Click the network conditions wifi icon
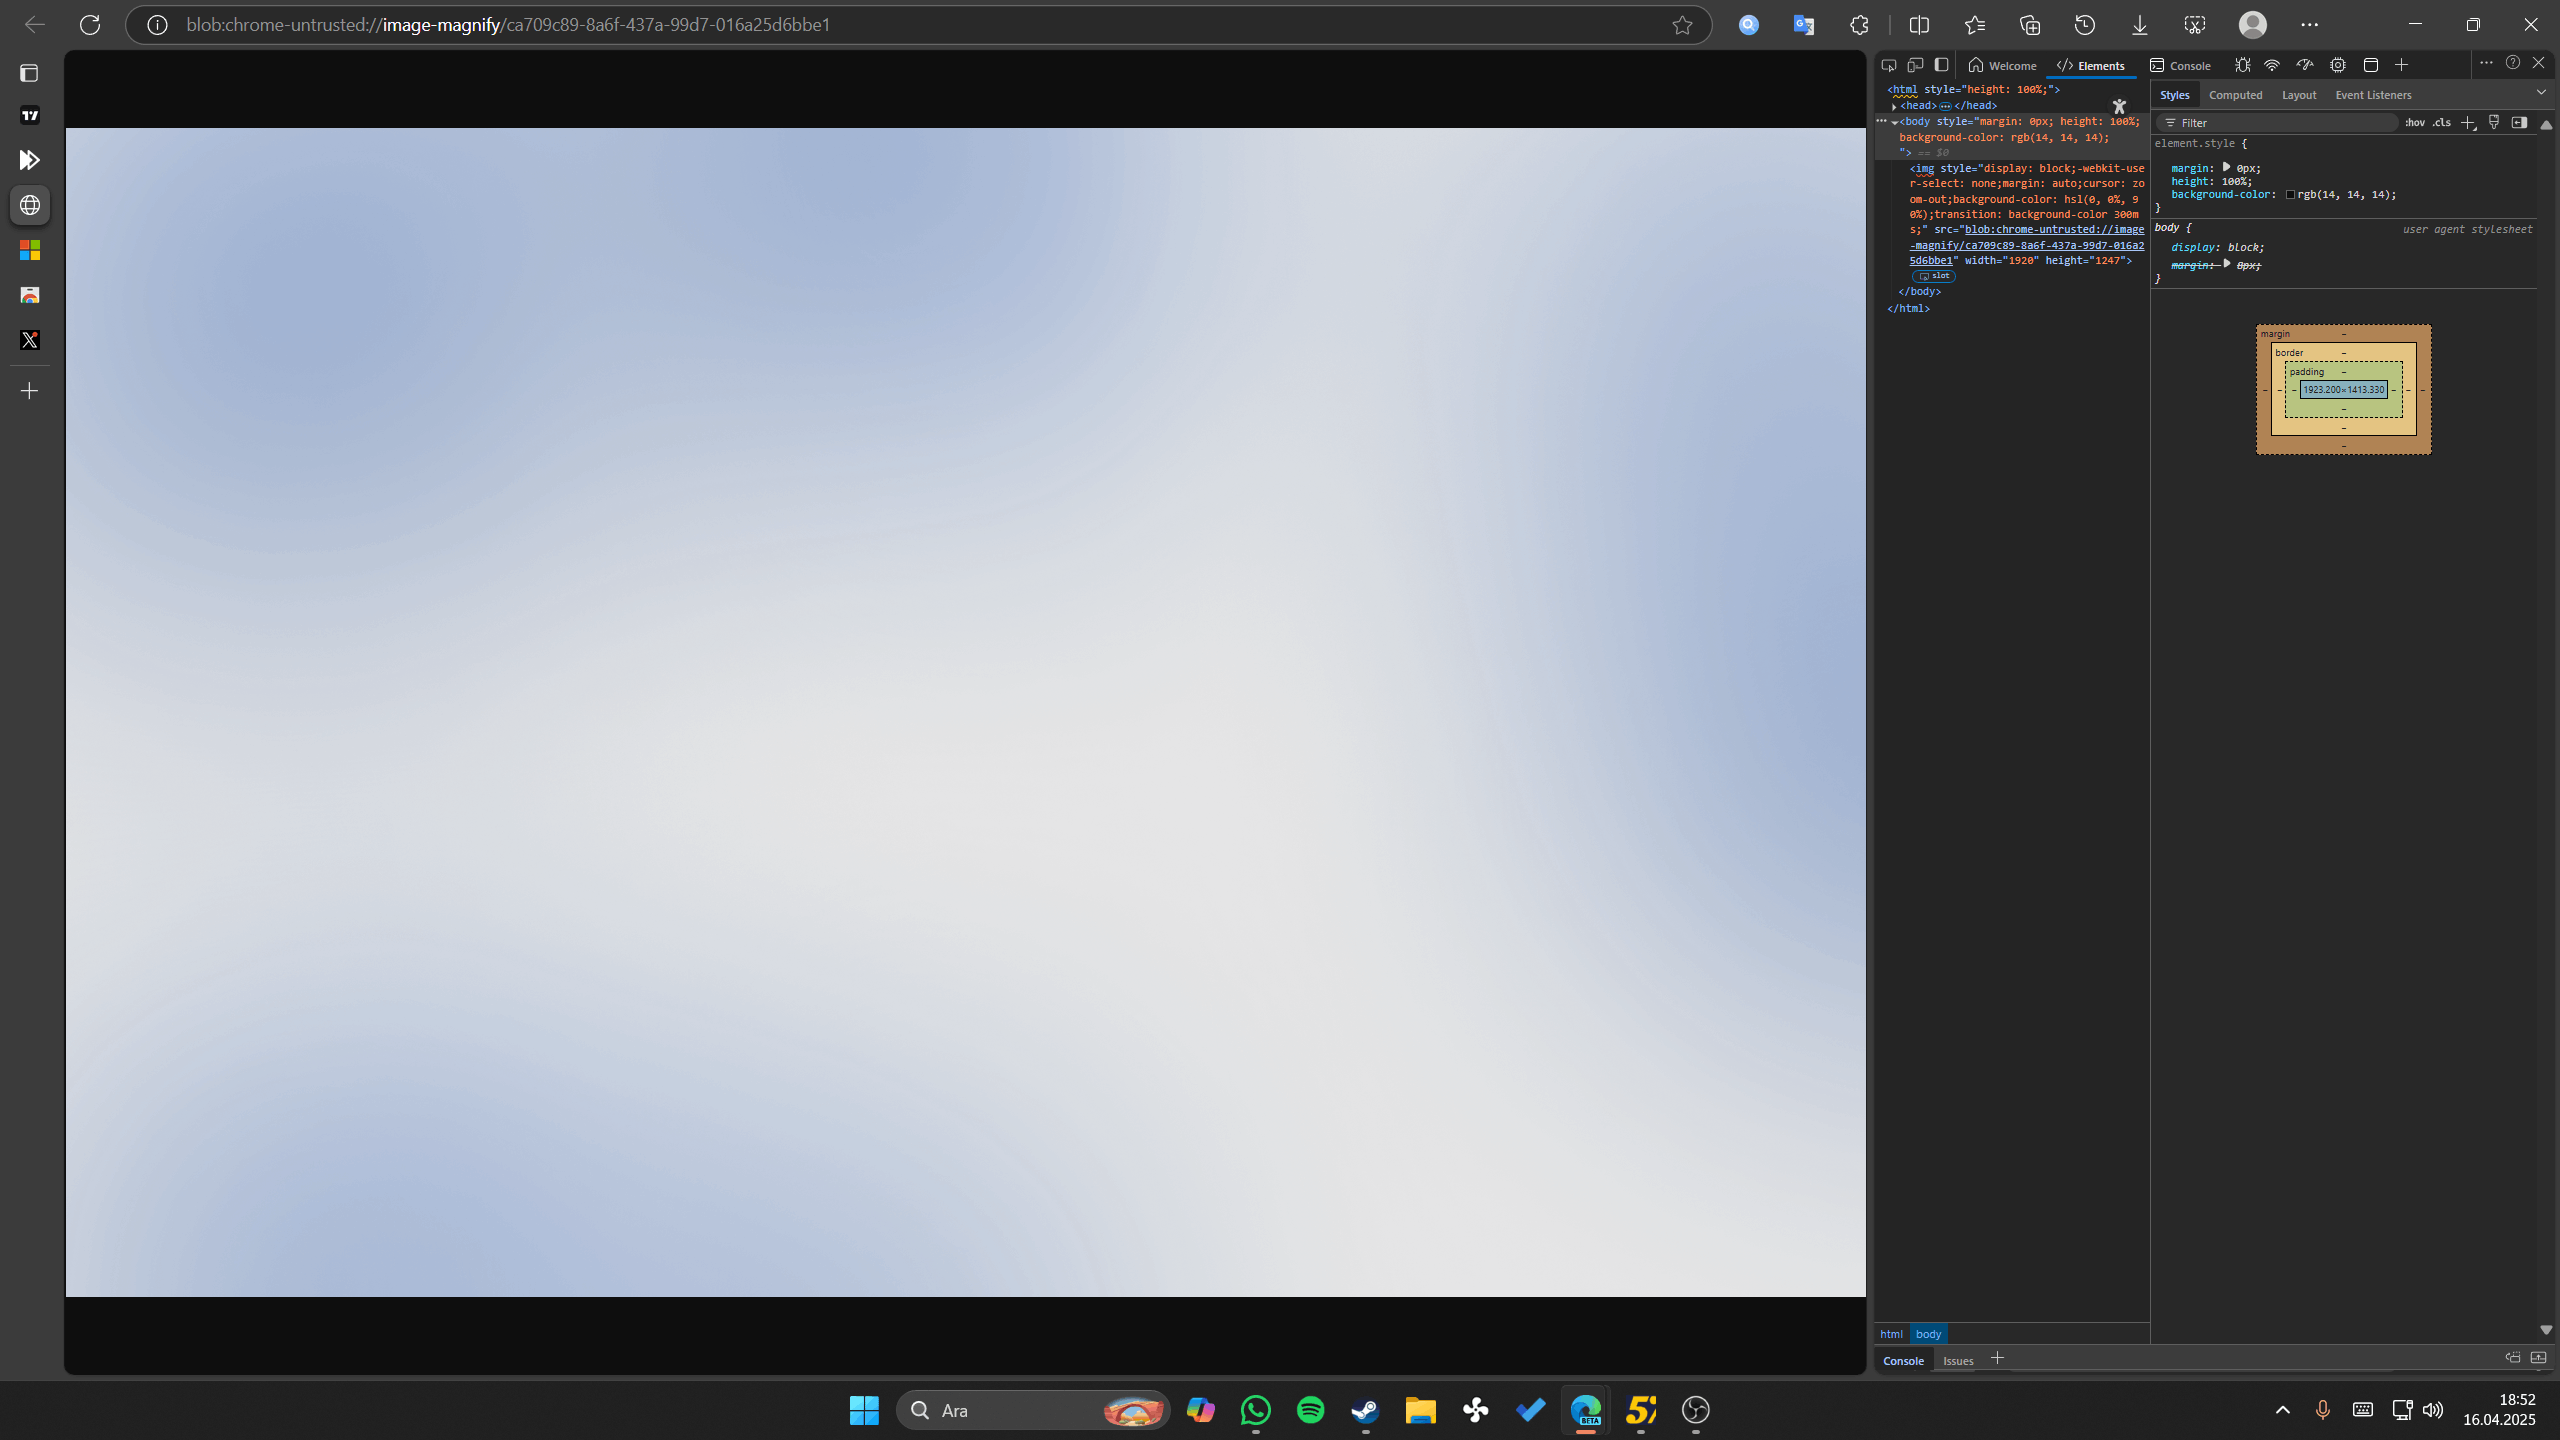The image size is (2560, 1440). pyautogui.click(x=2271, y=64)
